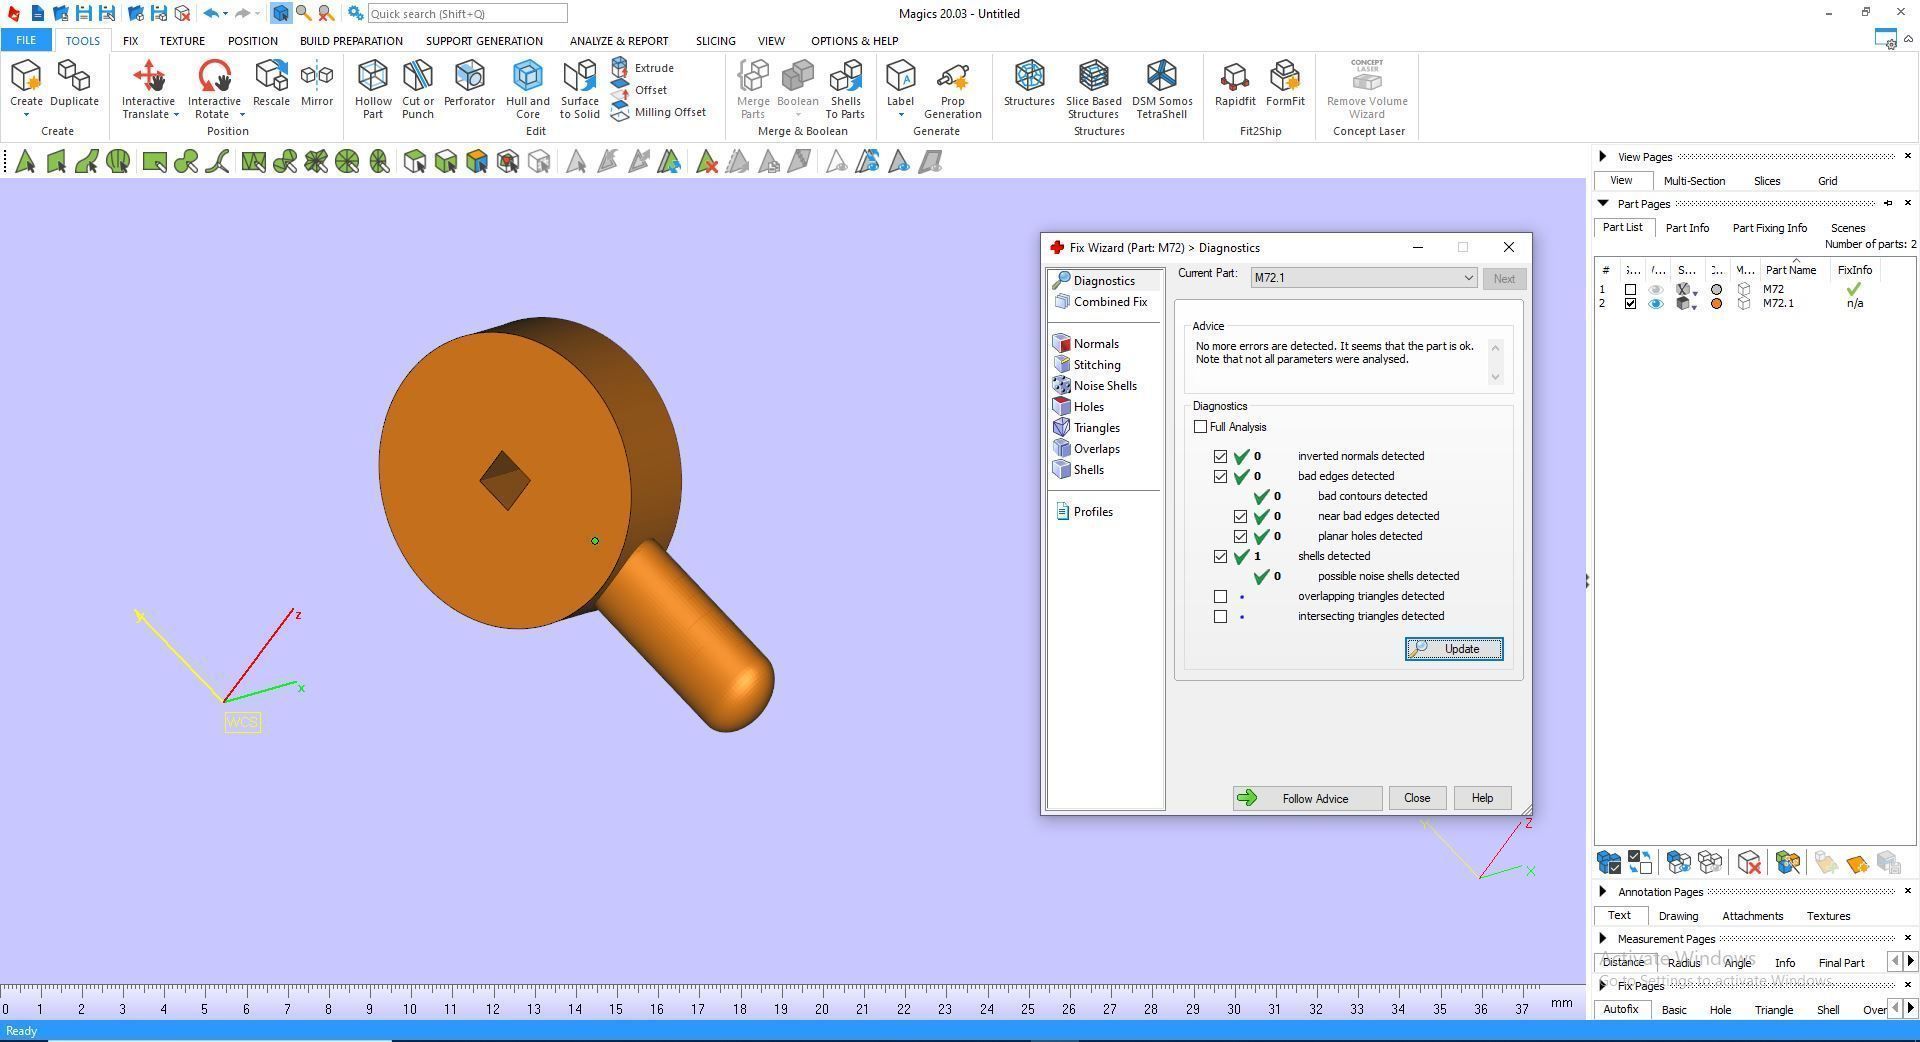This screenshot has width=1920, height=1042.
Task: Expand the View Pages panel
Action: tap(1603, 156)
